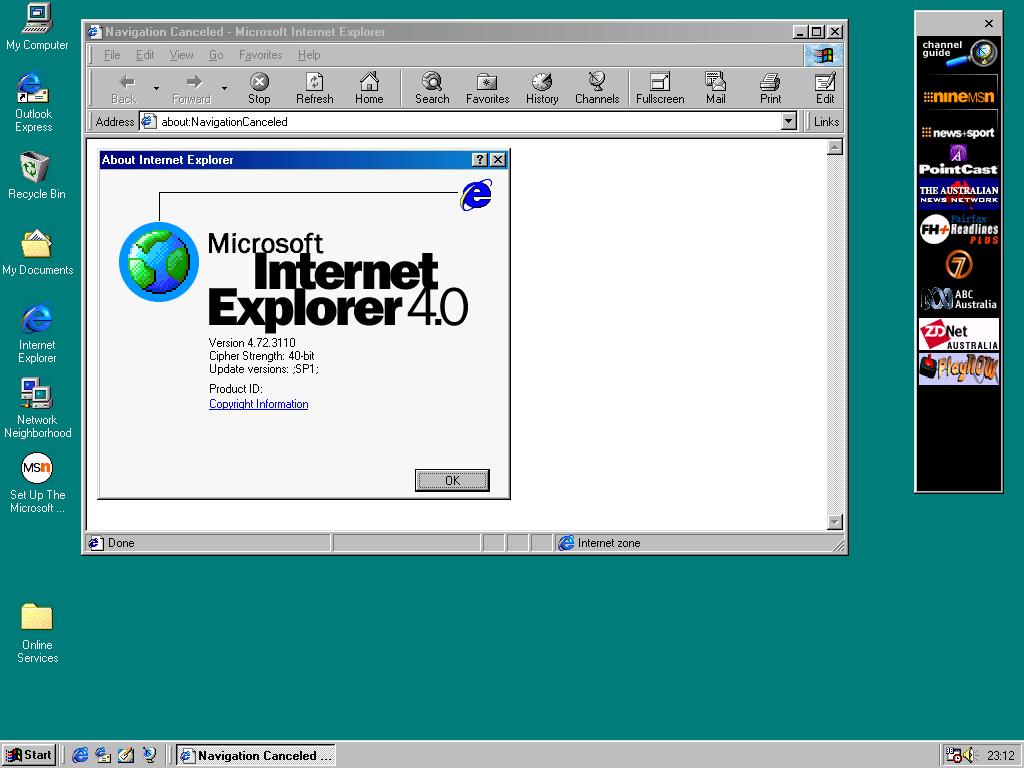Open the Favorites toolbar pane

(487, 88)
